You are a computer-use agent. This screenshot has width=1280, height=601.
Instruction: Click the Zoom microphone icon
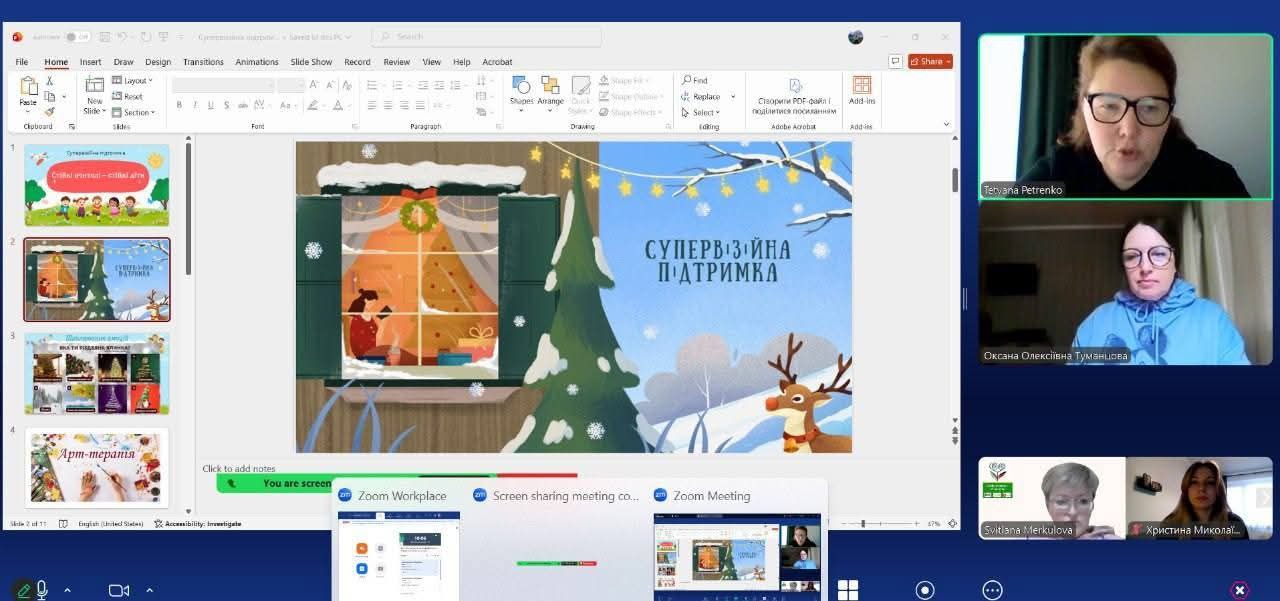coord(42,589)
